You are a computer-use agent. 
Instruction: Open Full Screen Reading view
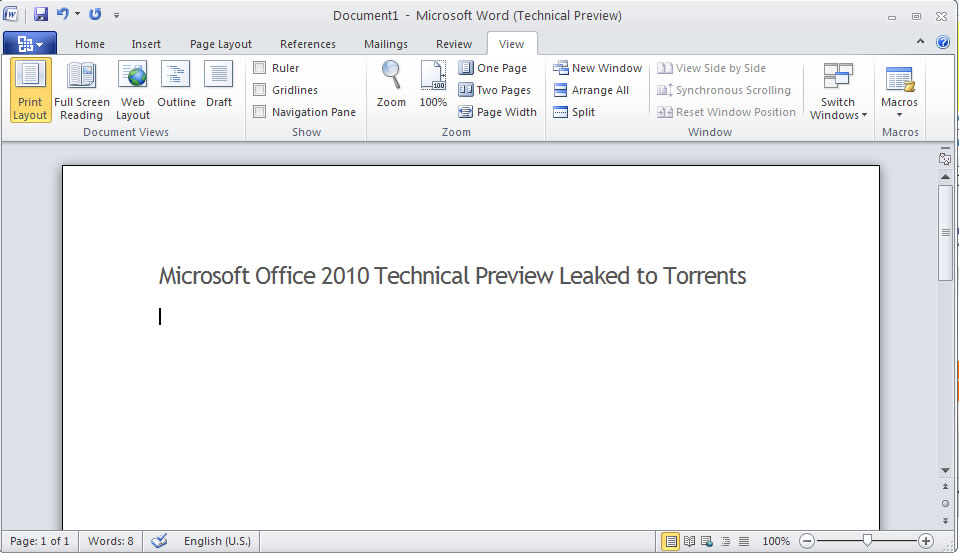tap(81, 91)
